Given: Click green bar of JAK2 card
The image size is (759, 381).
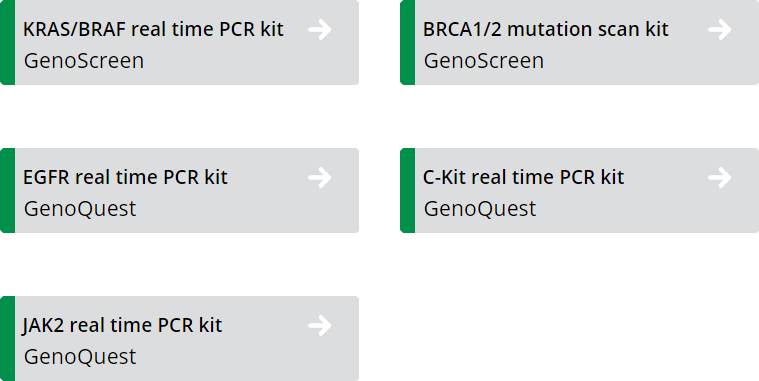Looking at the screenshot, I should coord(7,338).
